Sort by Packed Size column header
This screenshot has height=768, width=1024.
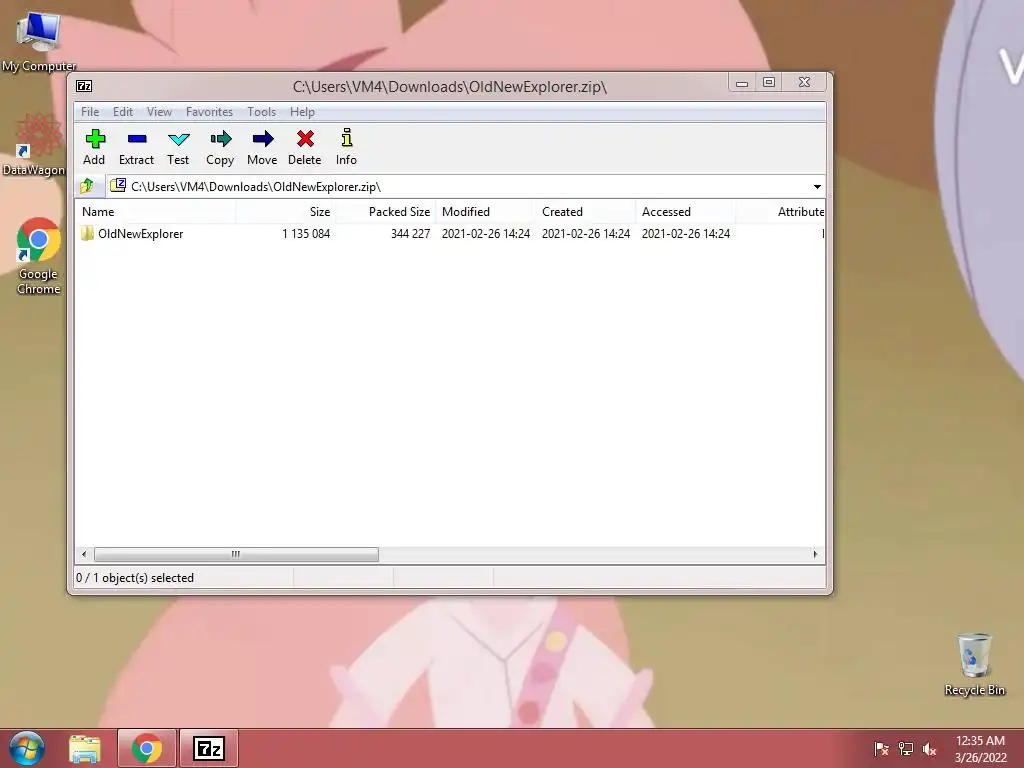point(385,212)
